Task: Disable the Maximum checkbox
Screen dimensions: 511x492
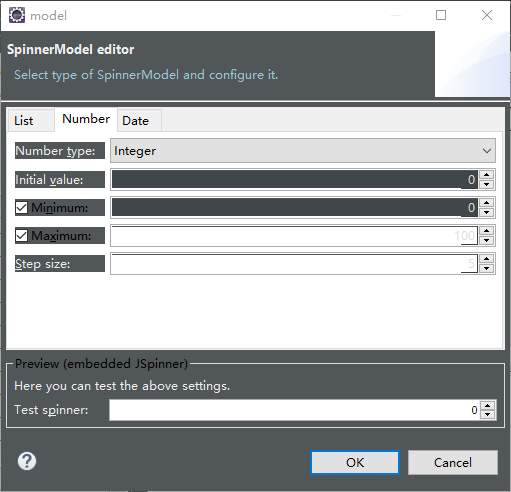Action: click(x=22, y=236)
